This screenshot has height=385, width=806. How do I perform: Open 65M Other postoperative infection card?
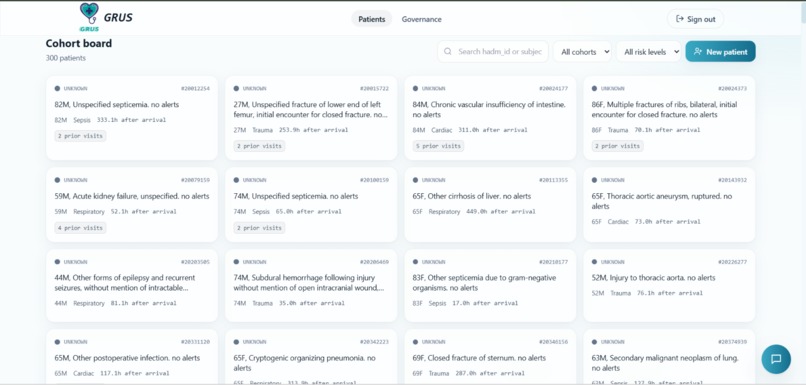coord(132,357)
